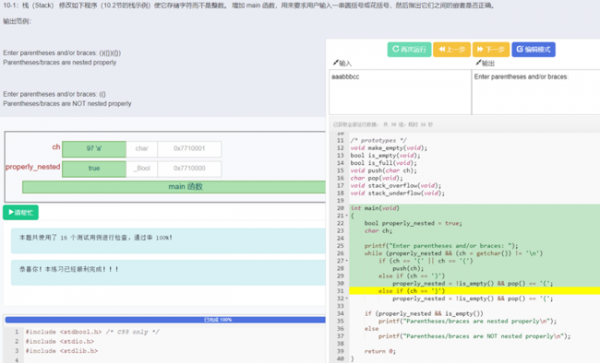Click the yellow highlighted code line 31

tap(474, 291)
